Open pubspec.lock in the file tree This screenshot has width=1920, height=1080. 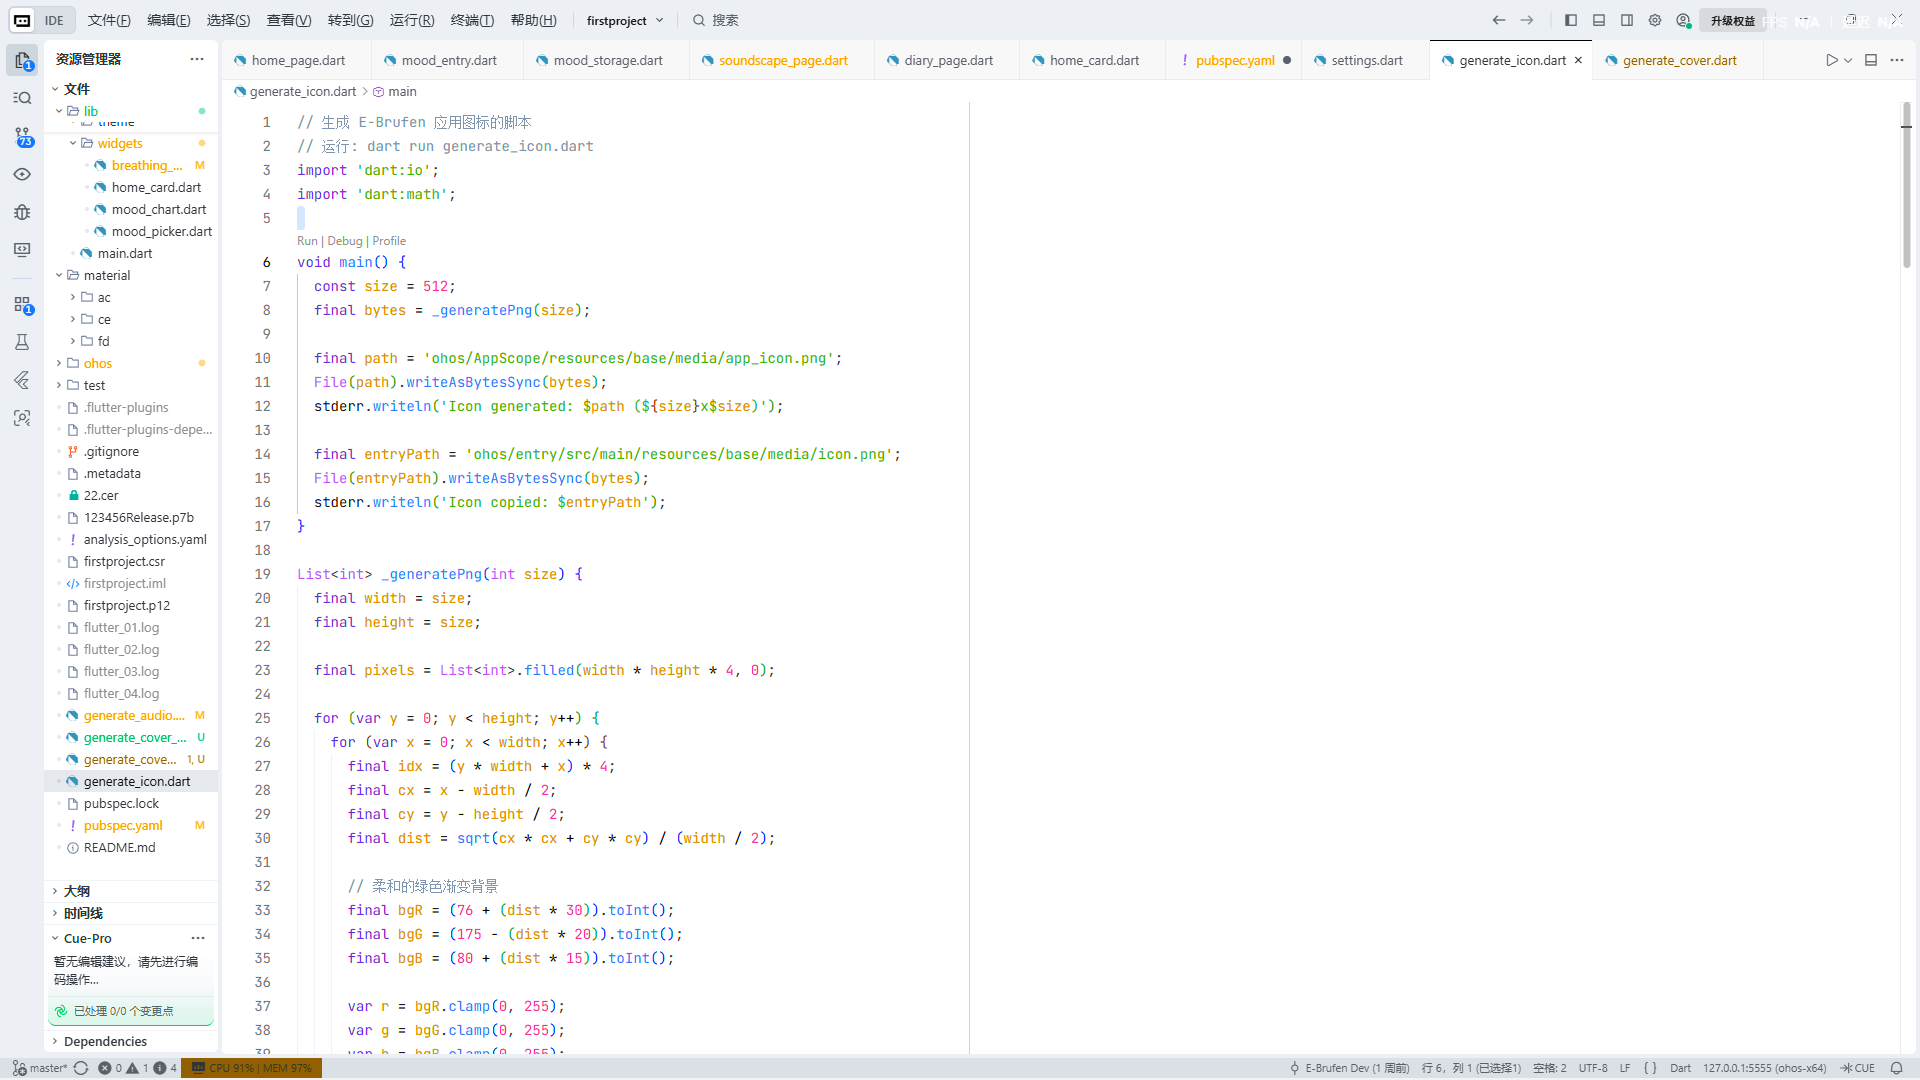pyautogui.click(x=121, y=803)
